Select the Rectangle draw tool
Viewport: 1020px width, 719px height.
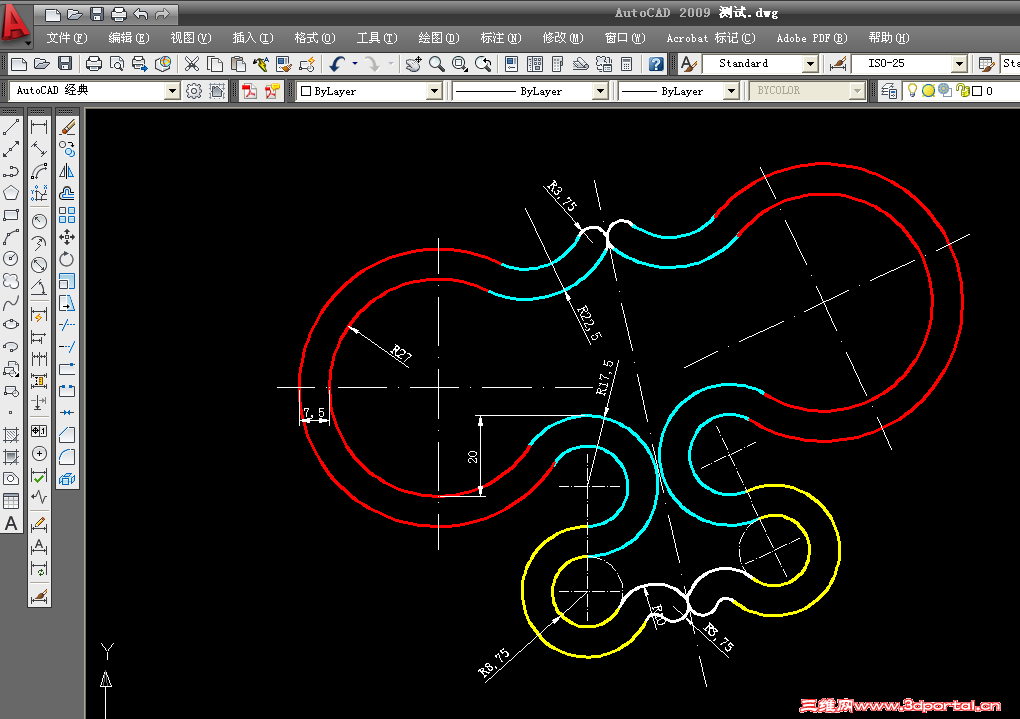[11, 215]
